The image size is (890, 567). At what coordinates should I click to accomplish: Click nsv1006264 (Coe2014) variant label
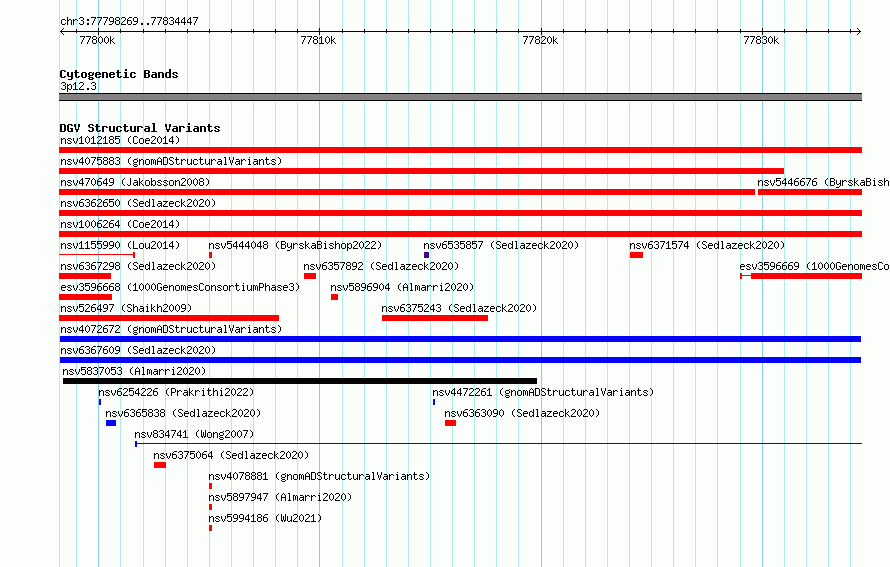coord(120,224)
